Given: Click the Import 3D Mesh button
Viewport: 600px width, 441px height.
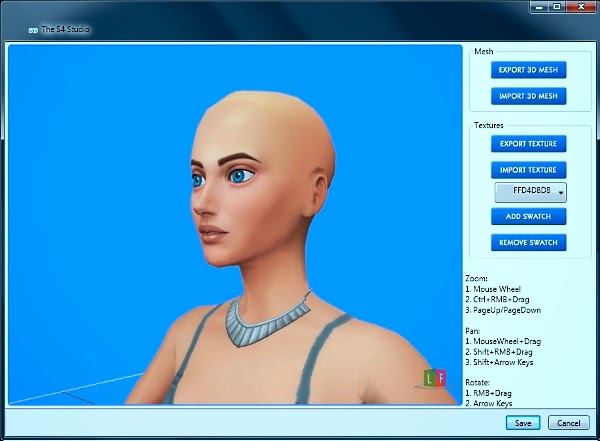Looking at the screenshot, I should pos(528,96).
